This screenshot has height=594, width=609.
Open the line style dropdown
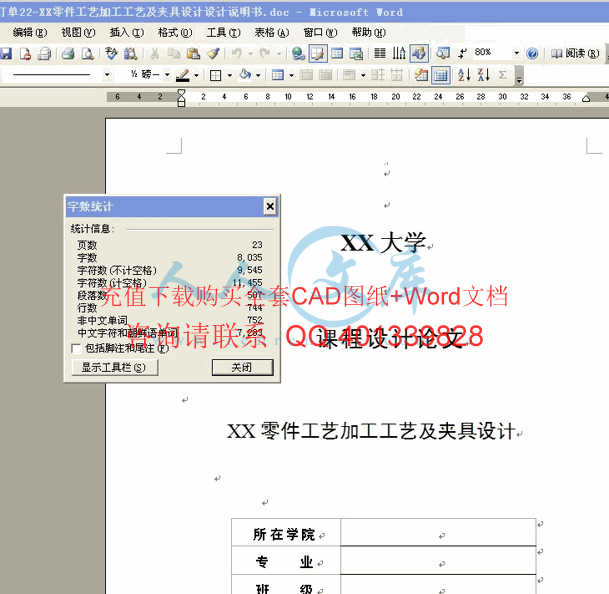pos(107,75)
